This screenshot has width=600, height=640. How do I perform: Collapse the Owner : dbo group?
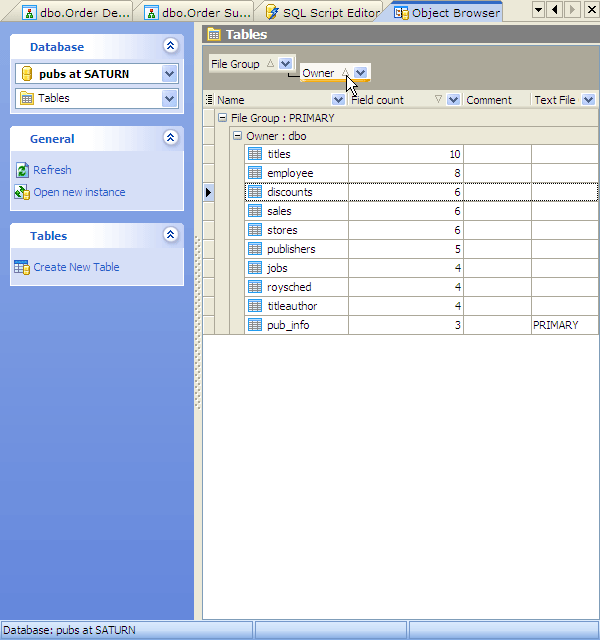coord(237,136)
